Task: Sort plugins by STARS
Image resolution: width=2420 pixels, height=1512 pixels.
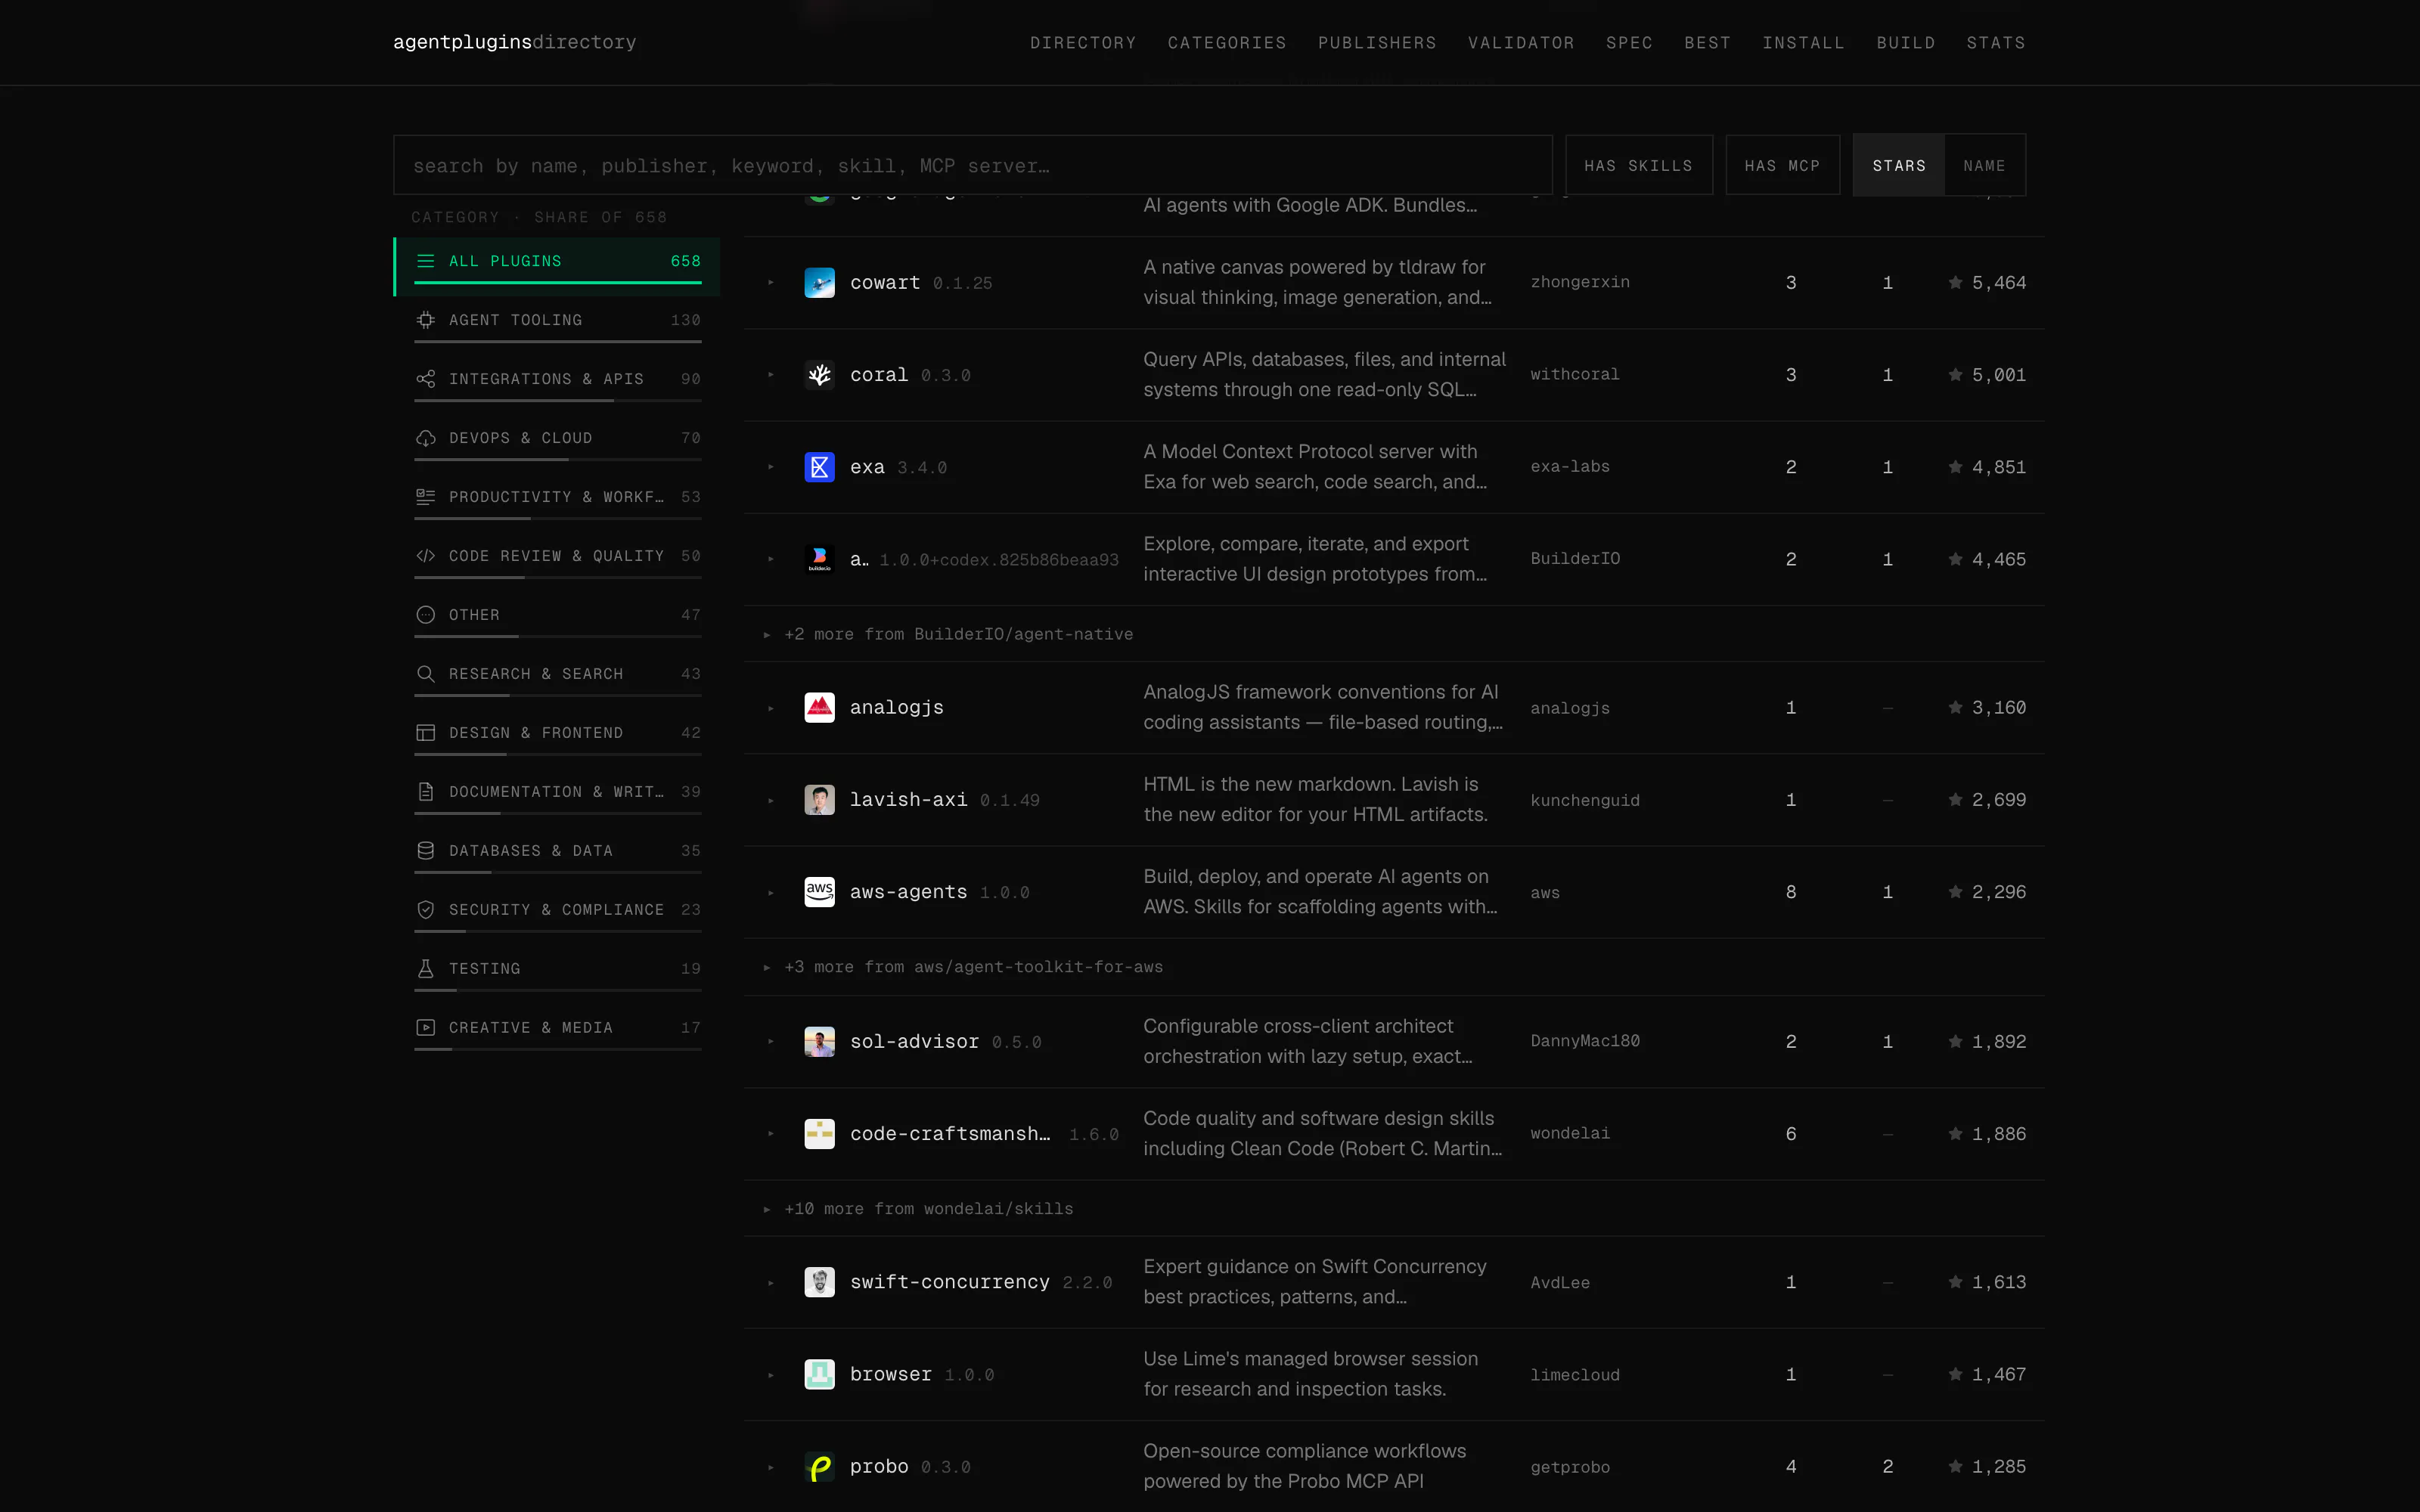Action: click(1898, 165)
